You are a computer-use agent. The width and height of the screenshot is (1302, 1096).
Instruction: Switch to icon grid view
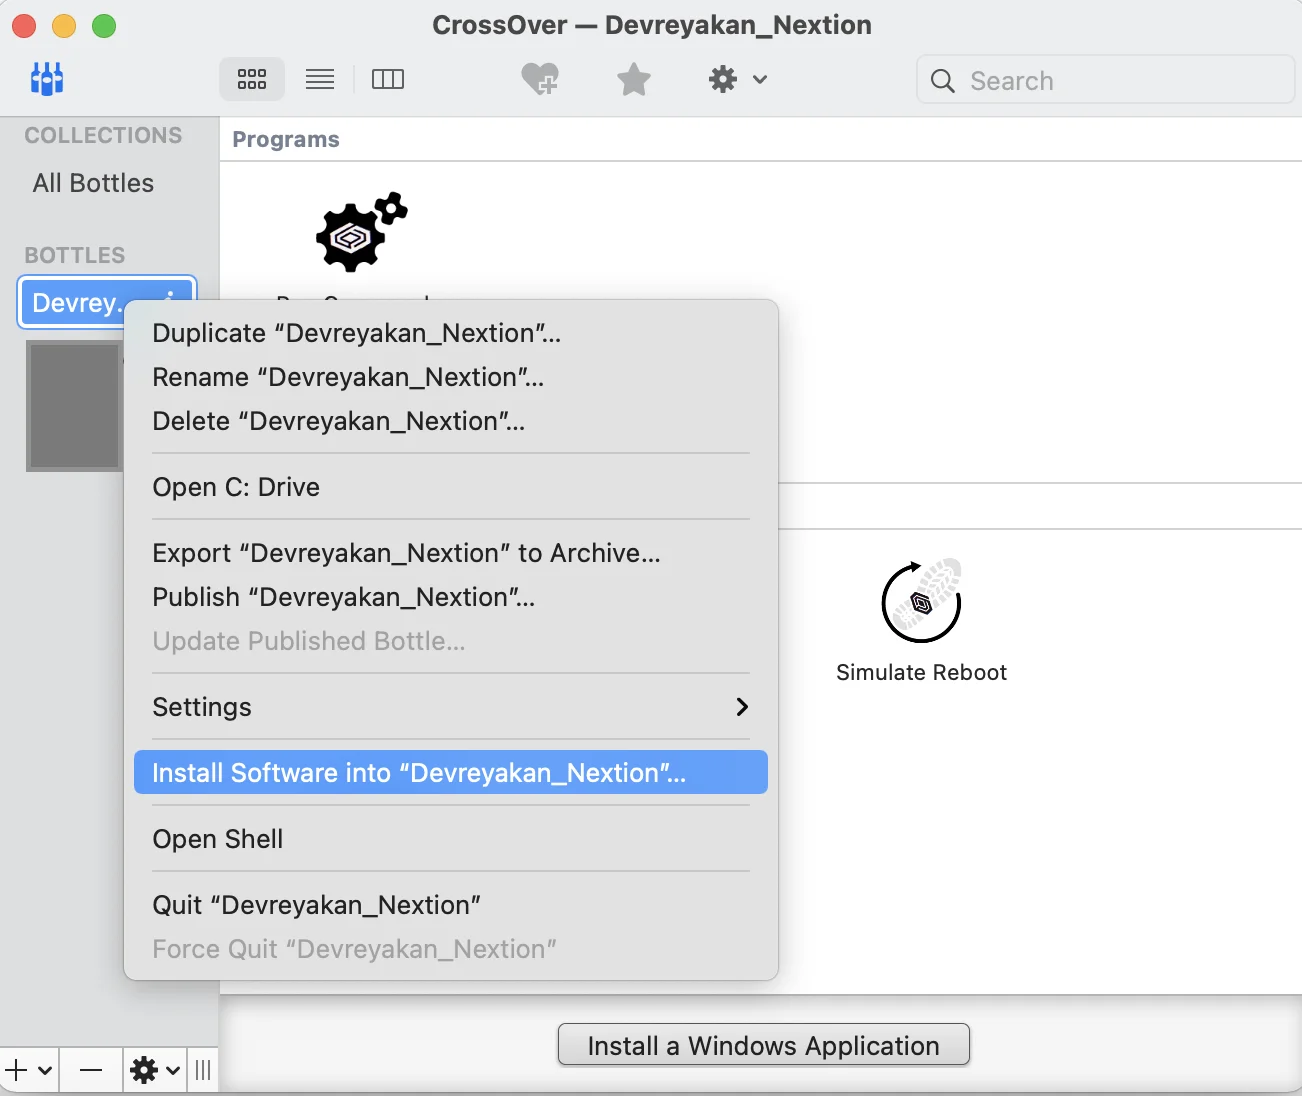pos(252,79)
